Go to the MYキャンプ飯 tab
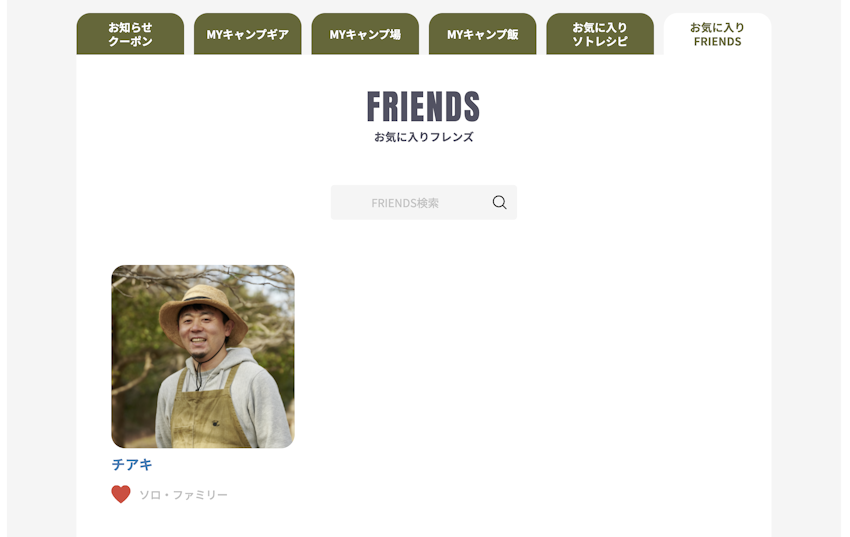The height and width of the screenshot is (537, 850). 482,34
